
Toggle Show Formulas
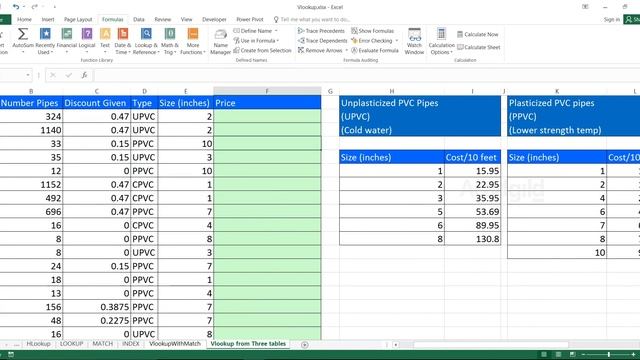pos(373,31)
